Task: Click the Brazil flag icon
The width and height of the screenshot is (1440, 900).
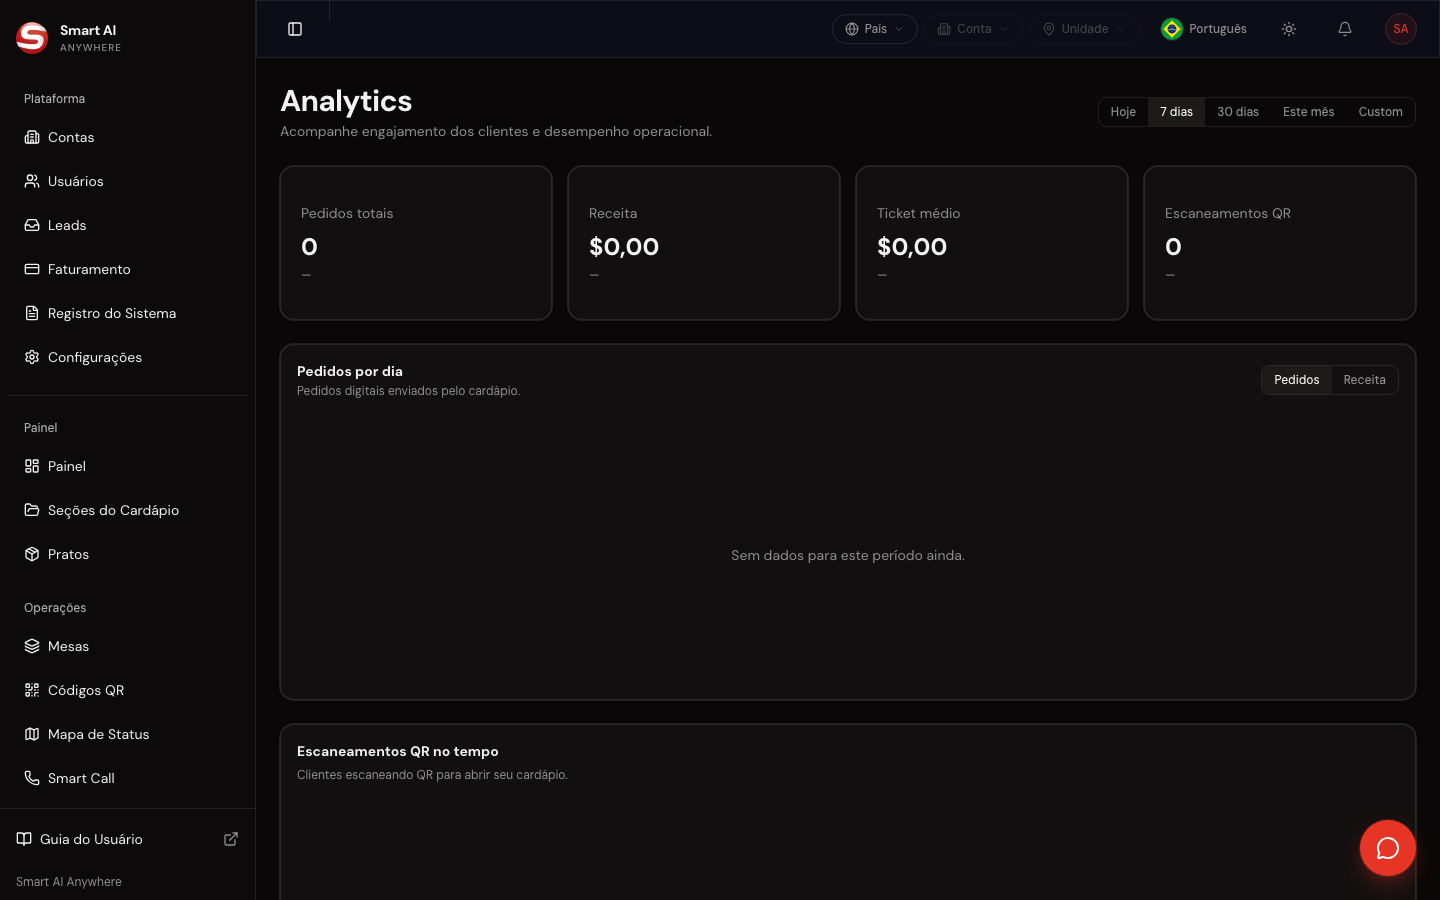Action: [x=1172, y=29]
